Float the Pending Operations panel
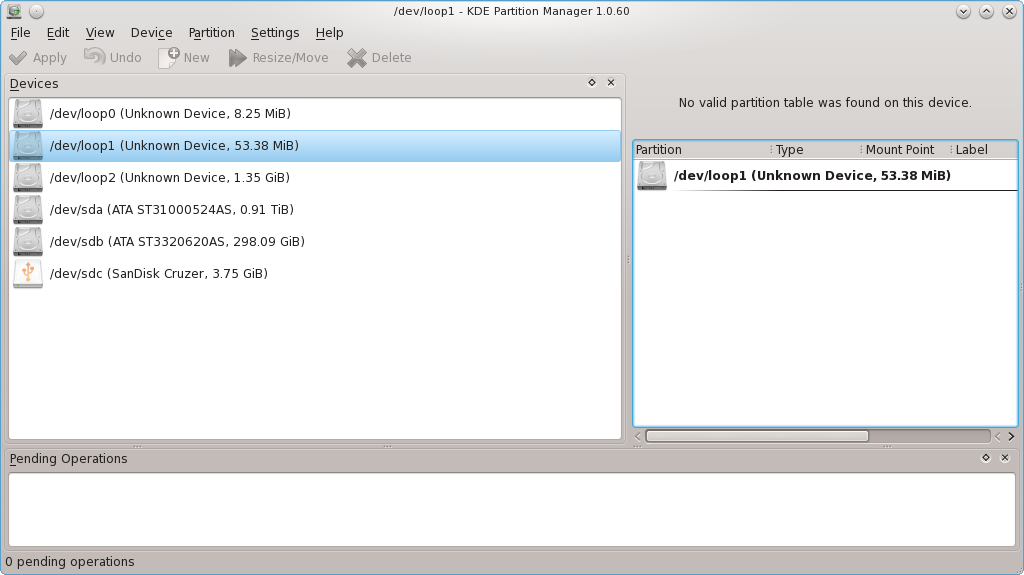 (x=986, y=458)
